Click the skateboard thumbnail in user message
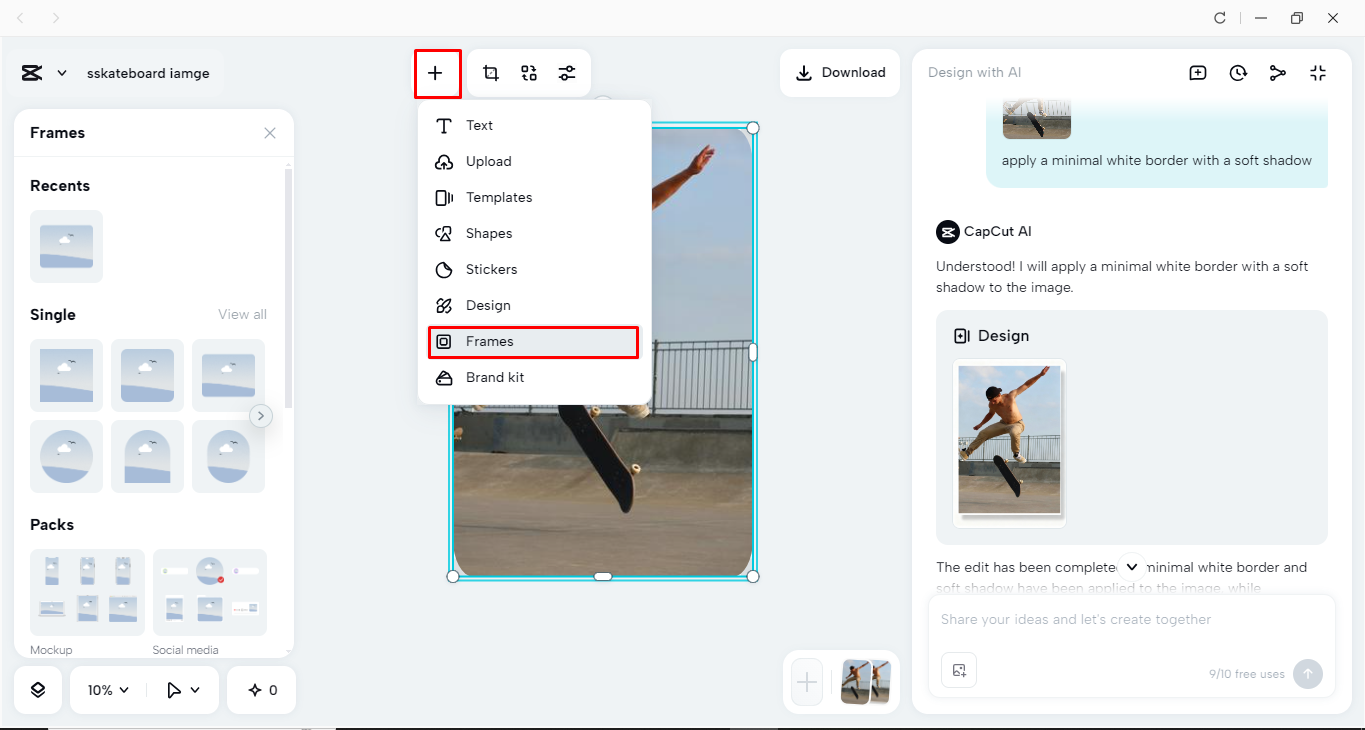 pos(1037,119)
